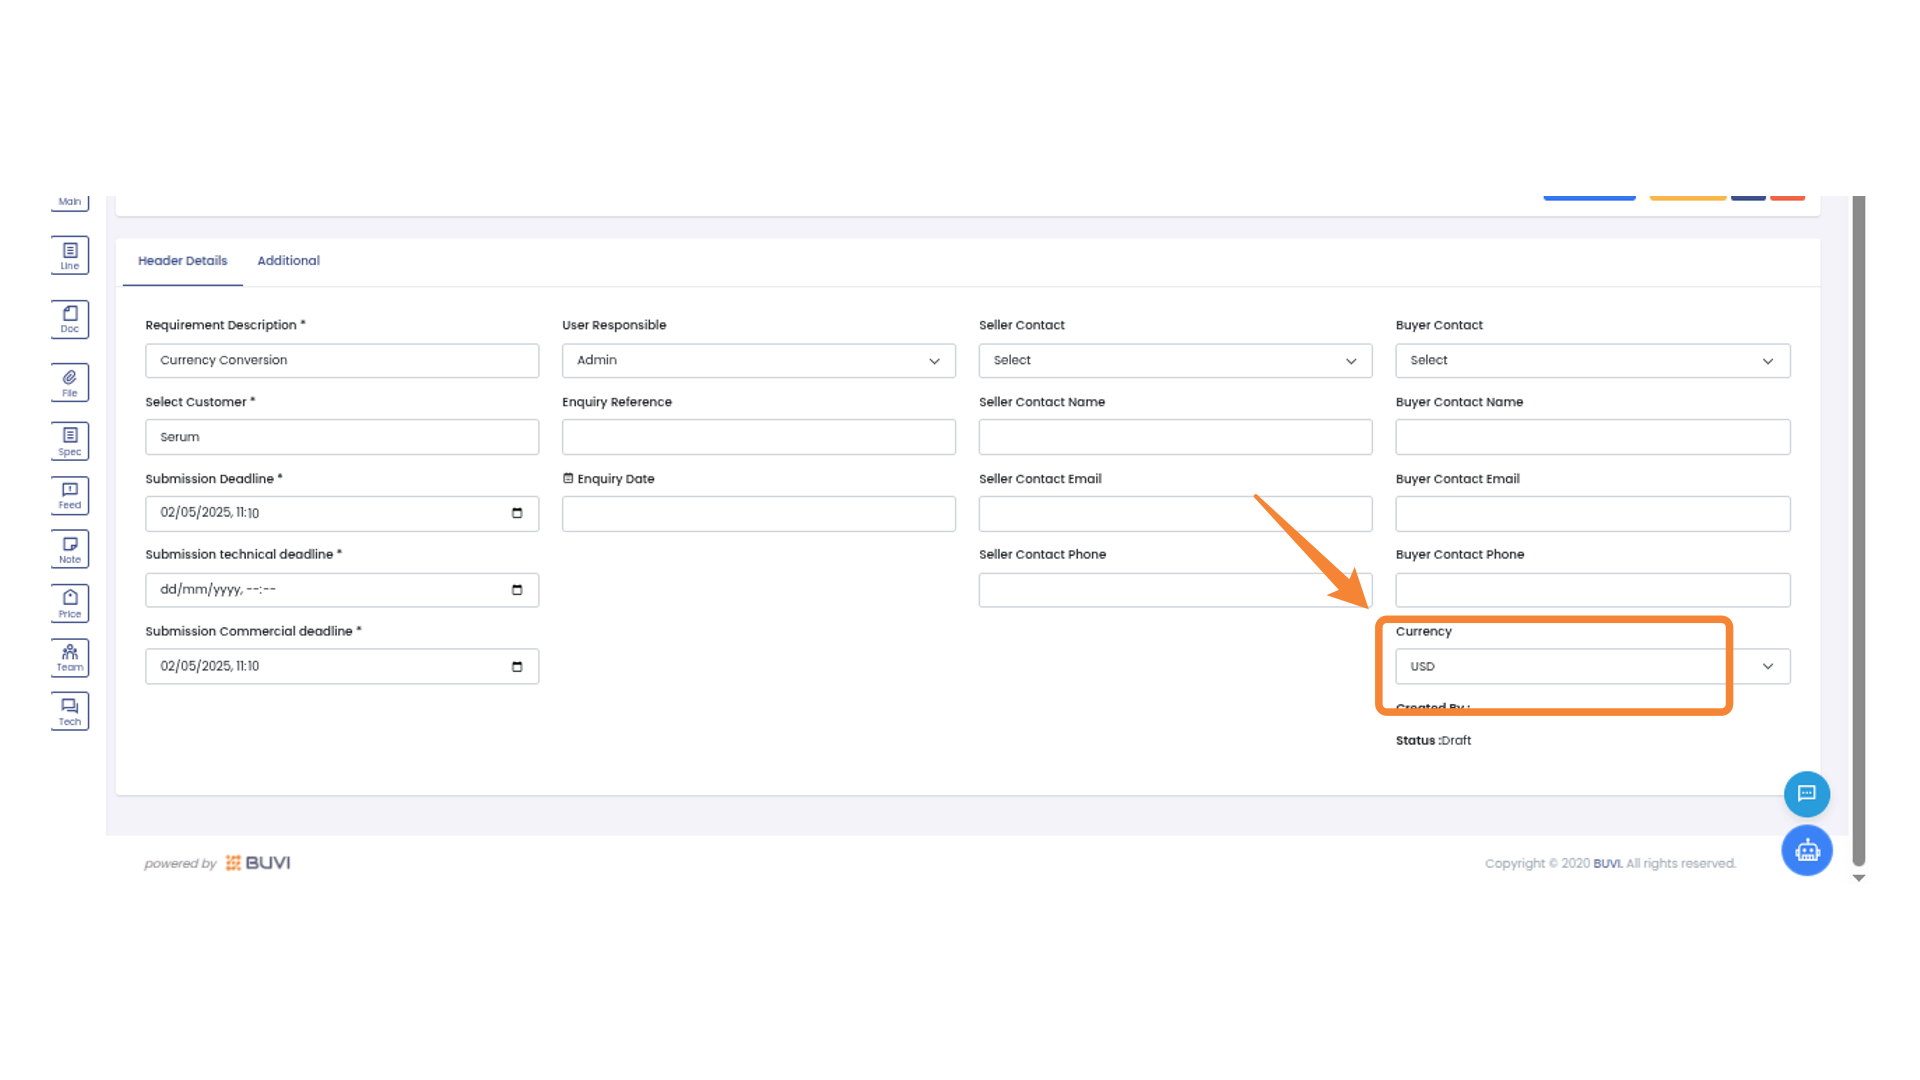The width and height of the screenshot is (1920, 1080).
Task: Open the Feed sidebar icon
Action: point(70,495)
